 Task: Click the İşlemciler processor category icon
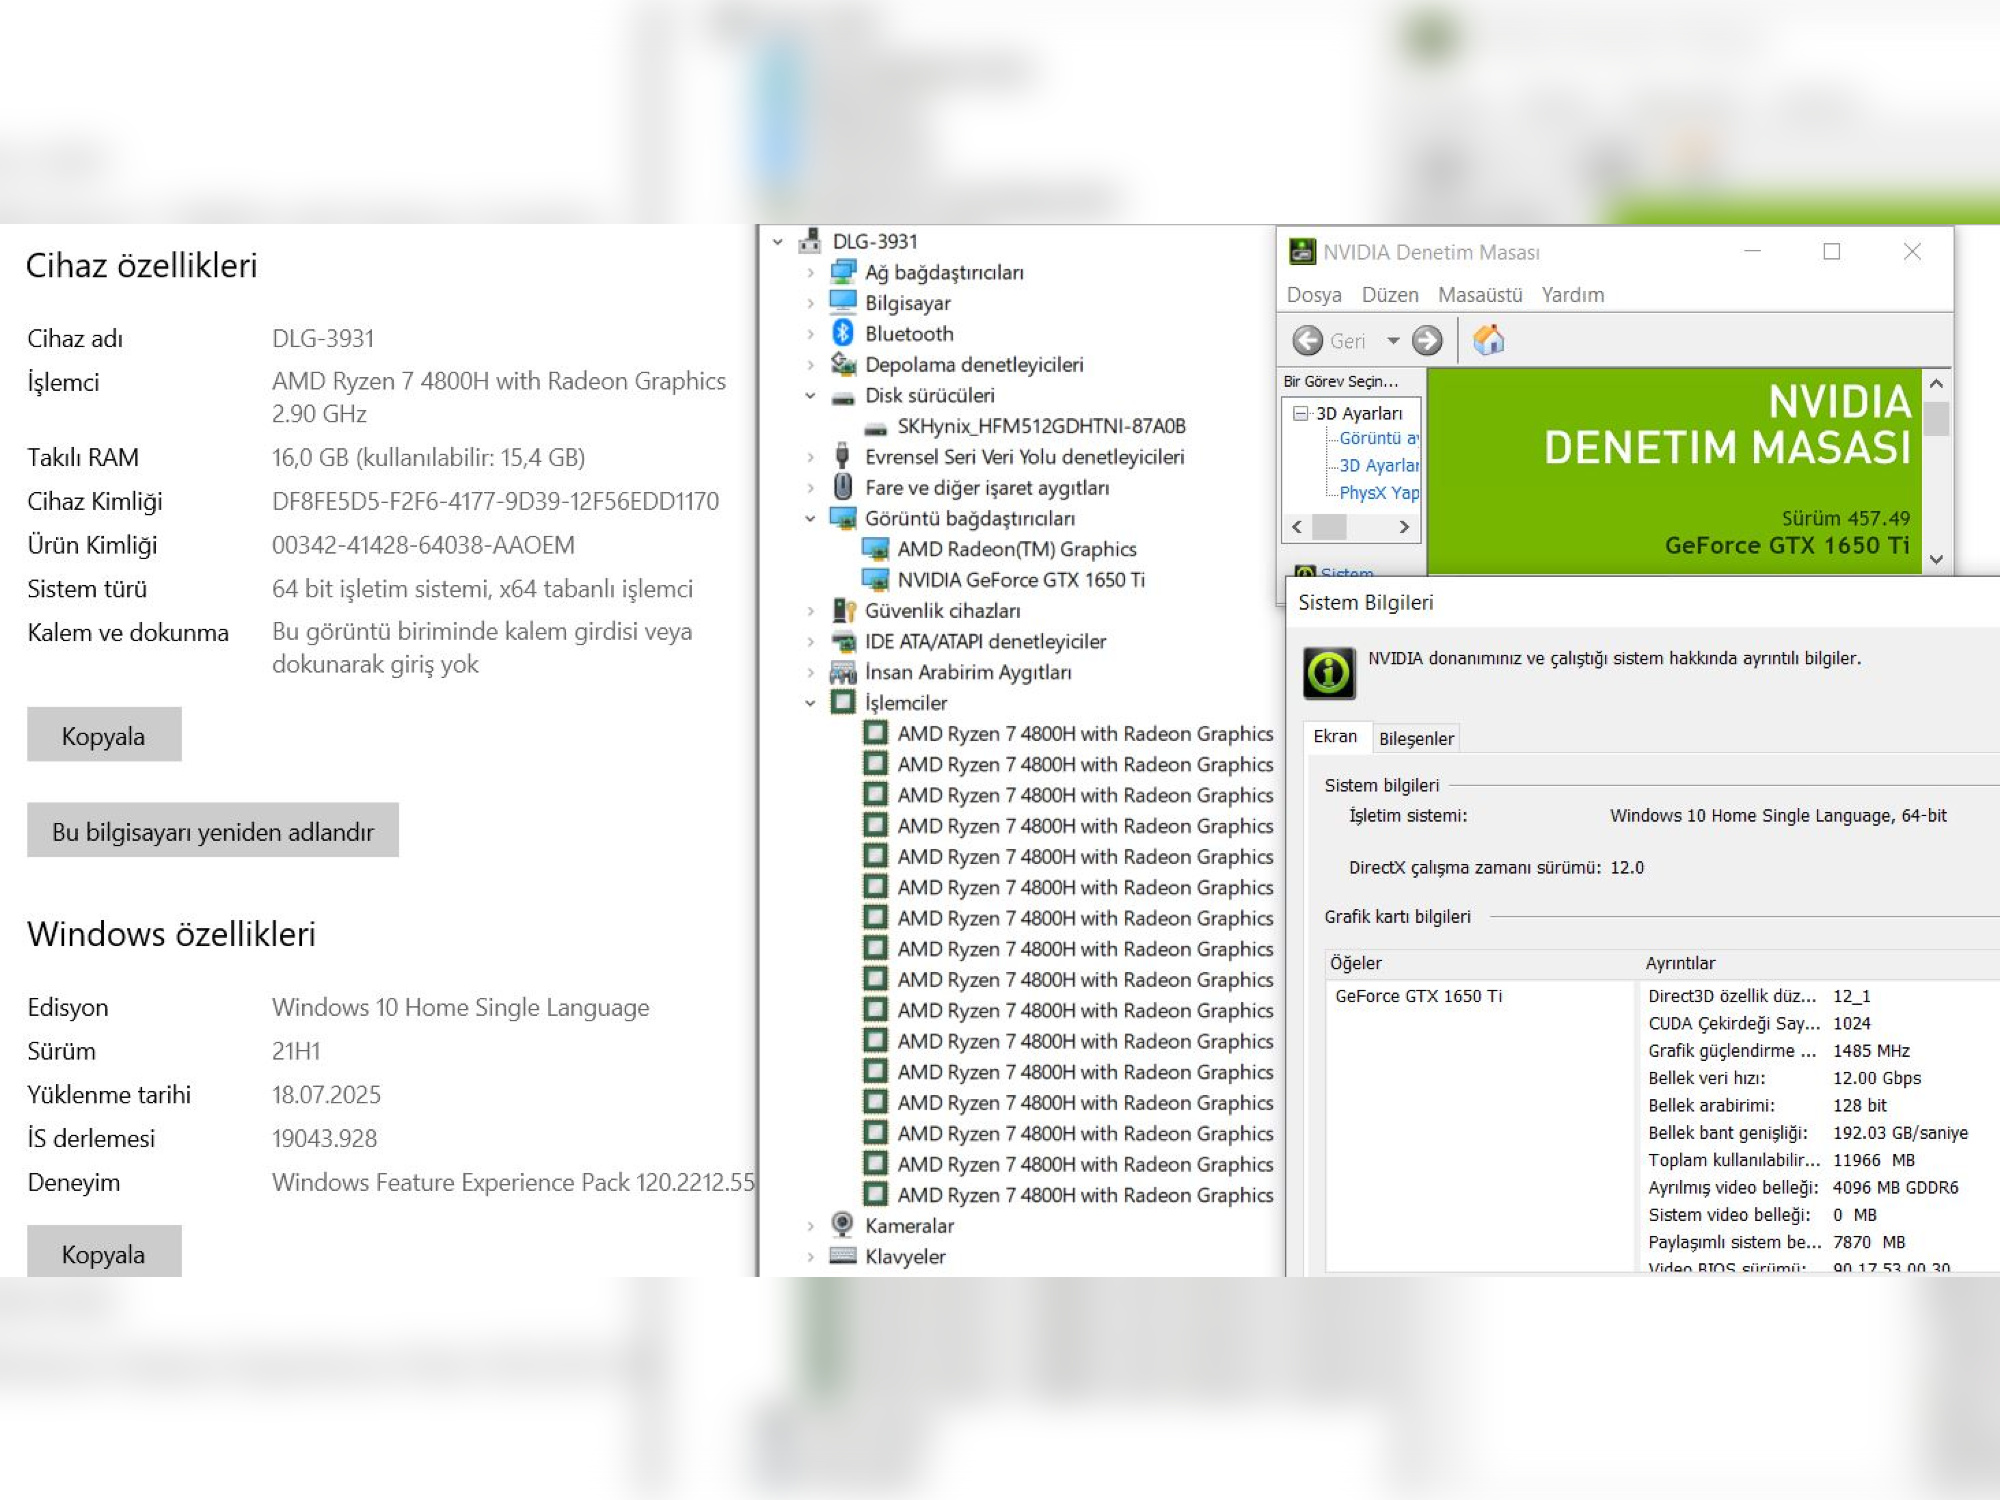843,702
